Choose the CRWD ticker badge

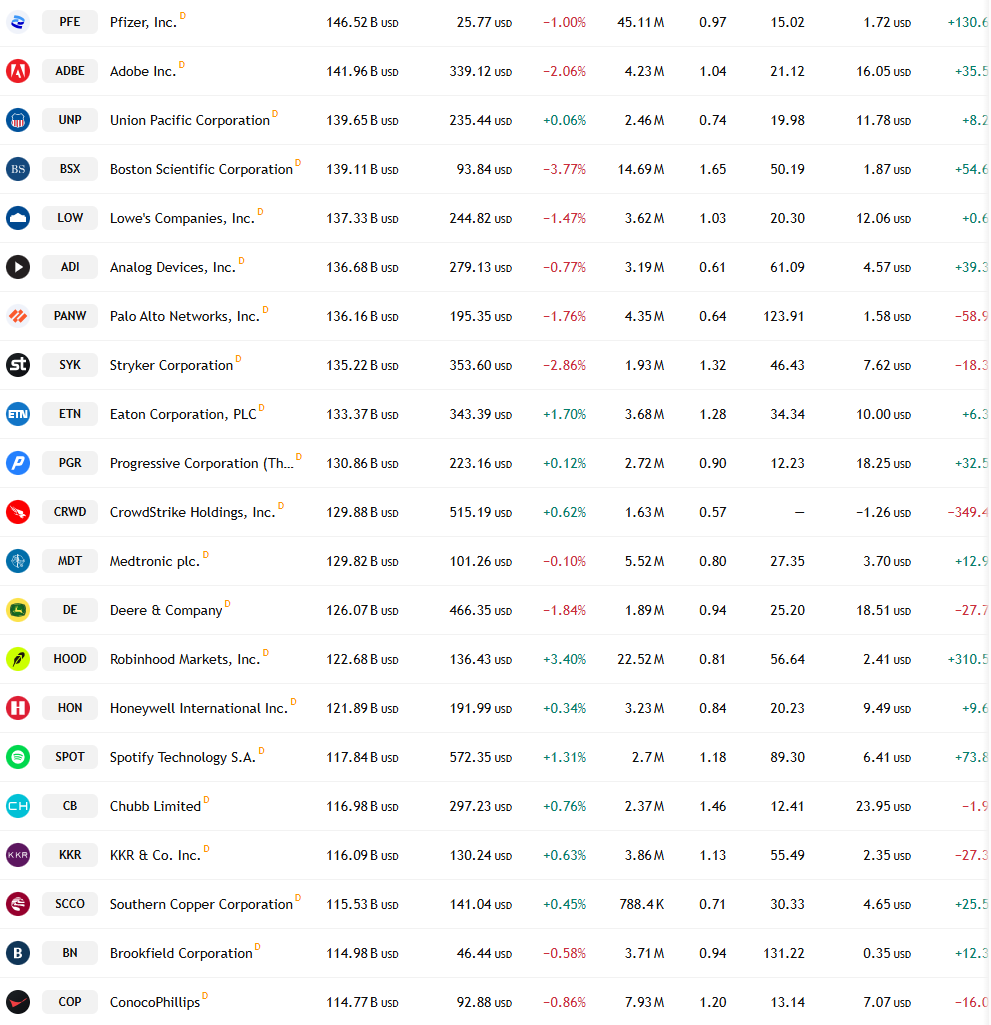pyautogui.click(x=70, y=512)
